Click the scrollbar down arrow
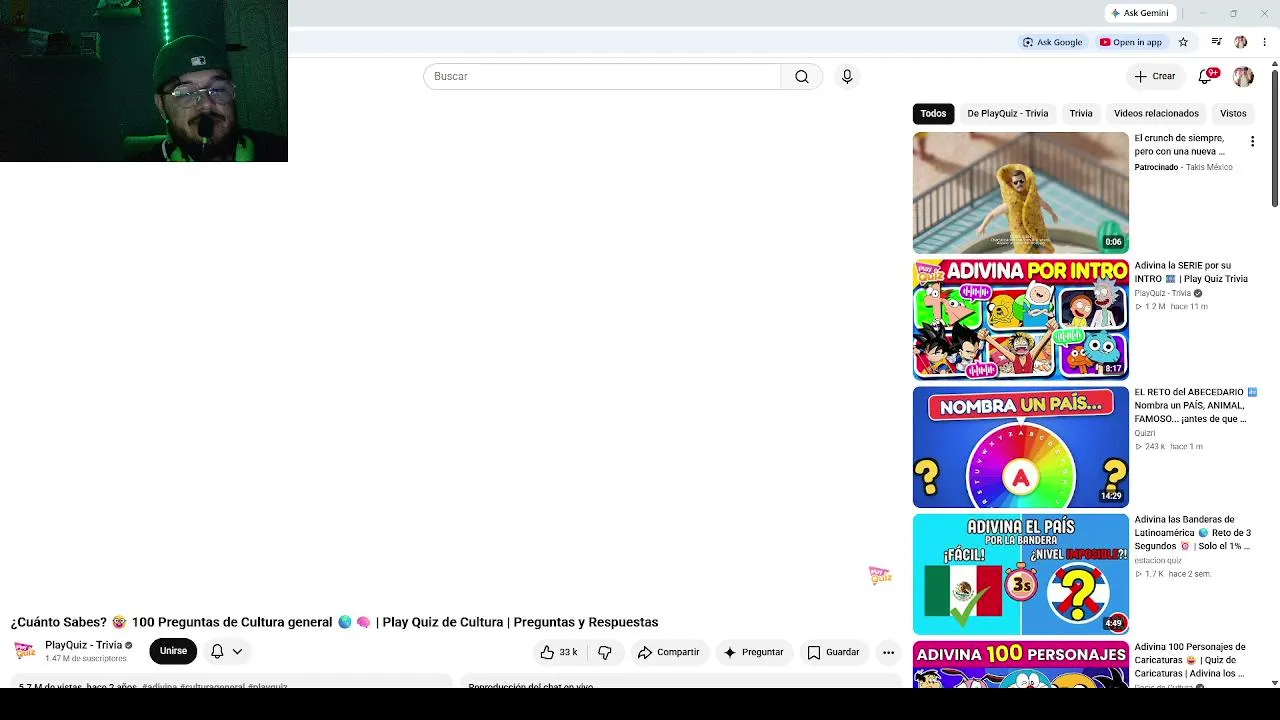 [x=1274, y=683]
